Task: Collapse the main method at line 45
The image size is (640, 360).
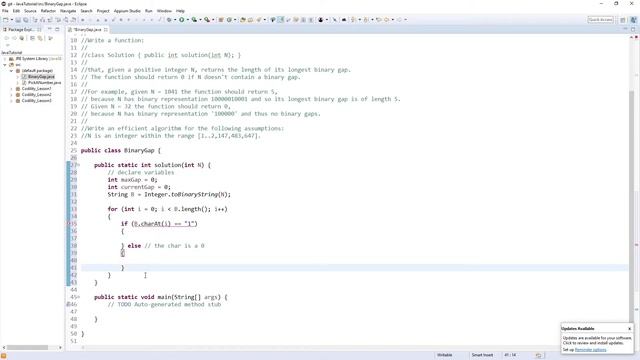Action: (x=78, y=297)
